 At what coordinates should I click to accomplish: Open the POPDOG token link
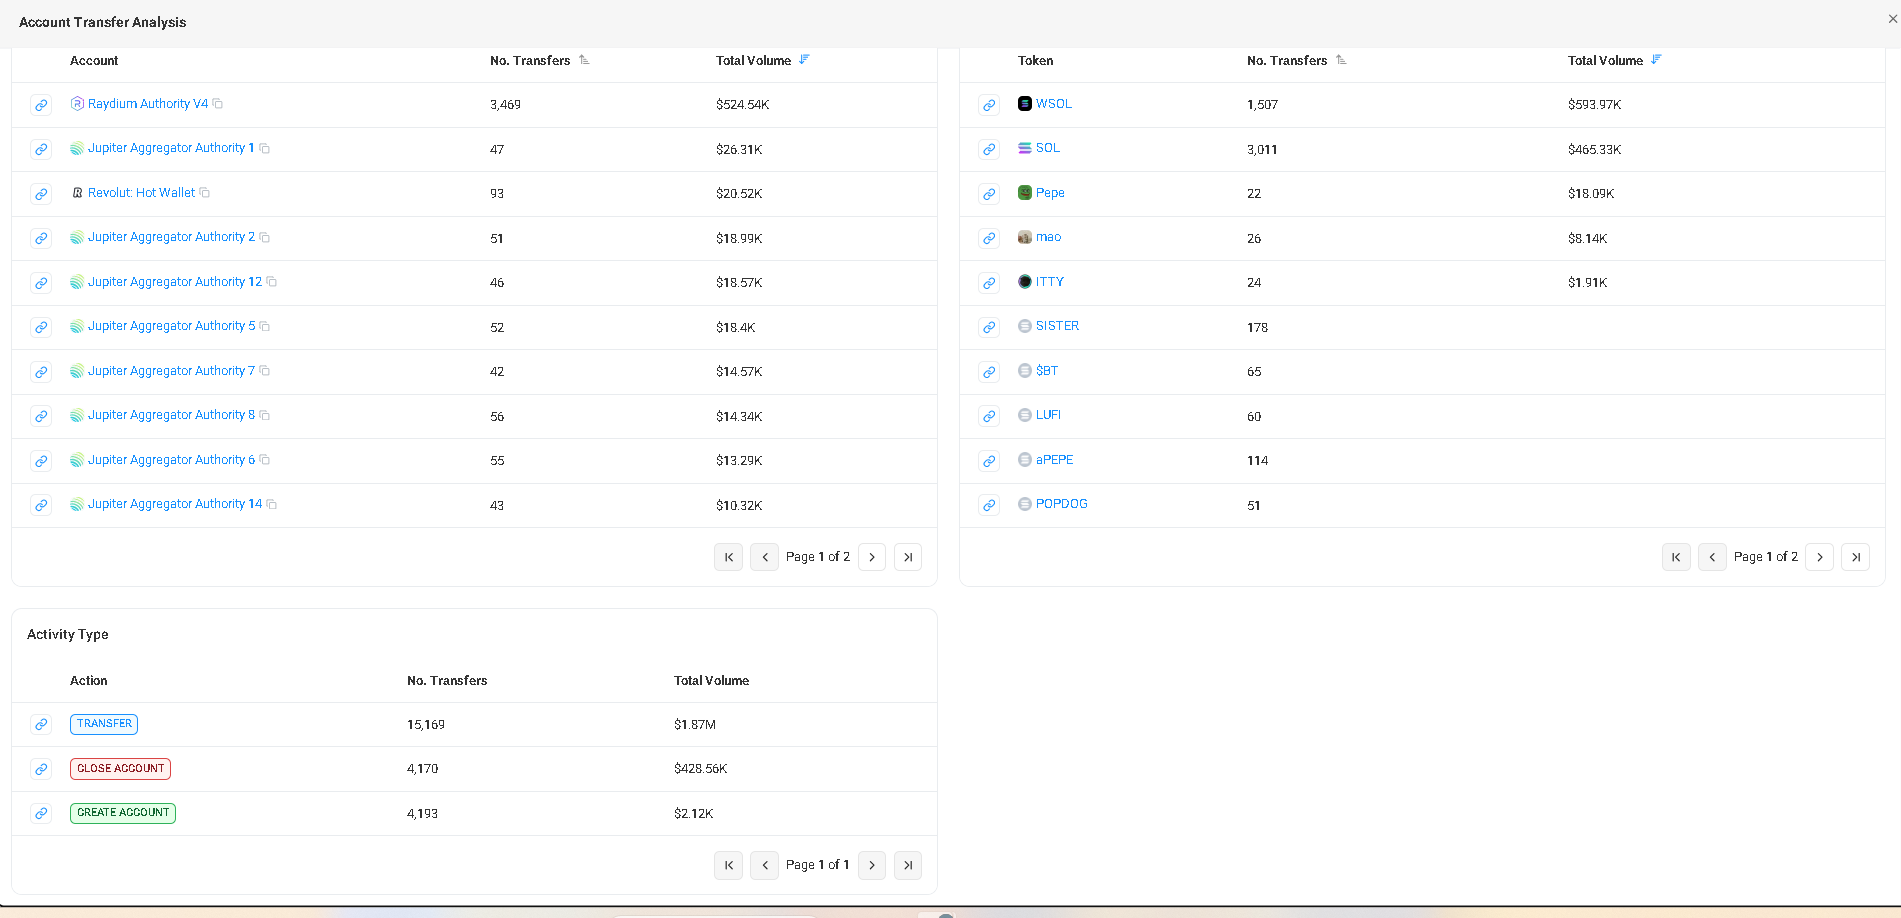(1061, 504)
